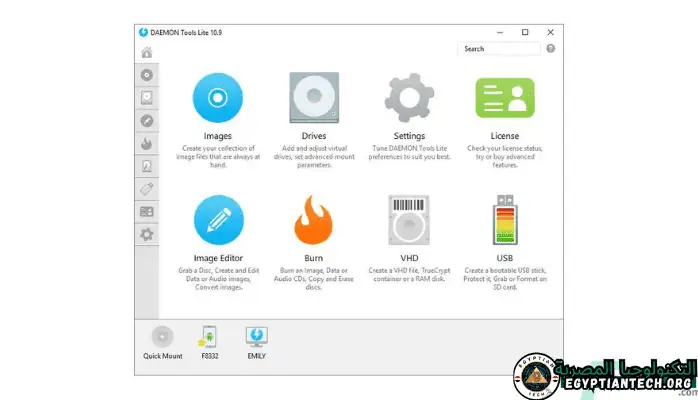Click the flame Burn icon in sidebar
The width and height of the screenshot is (698, 400).
(x=147, y=143)
